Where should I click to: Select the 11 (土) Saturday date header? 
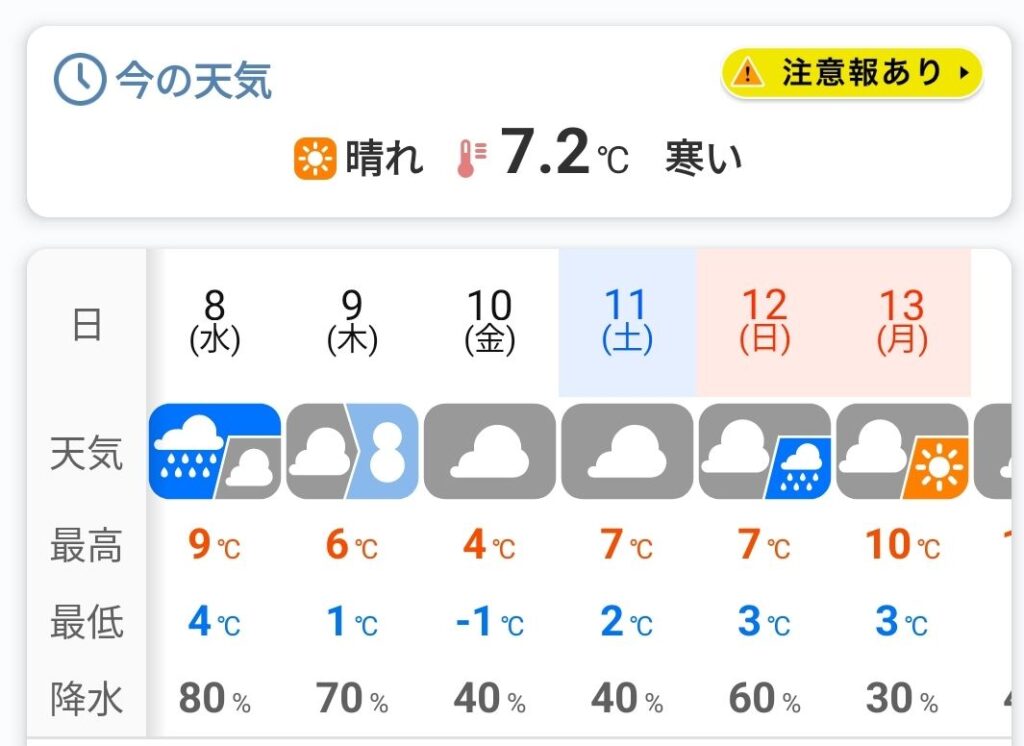tap(627, 322)
